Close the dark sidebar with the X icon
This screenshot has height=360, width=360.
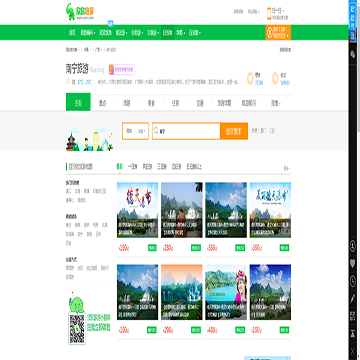click(353, 351)
